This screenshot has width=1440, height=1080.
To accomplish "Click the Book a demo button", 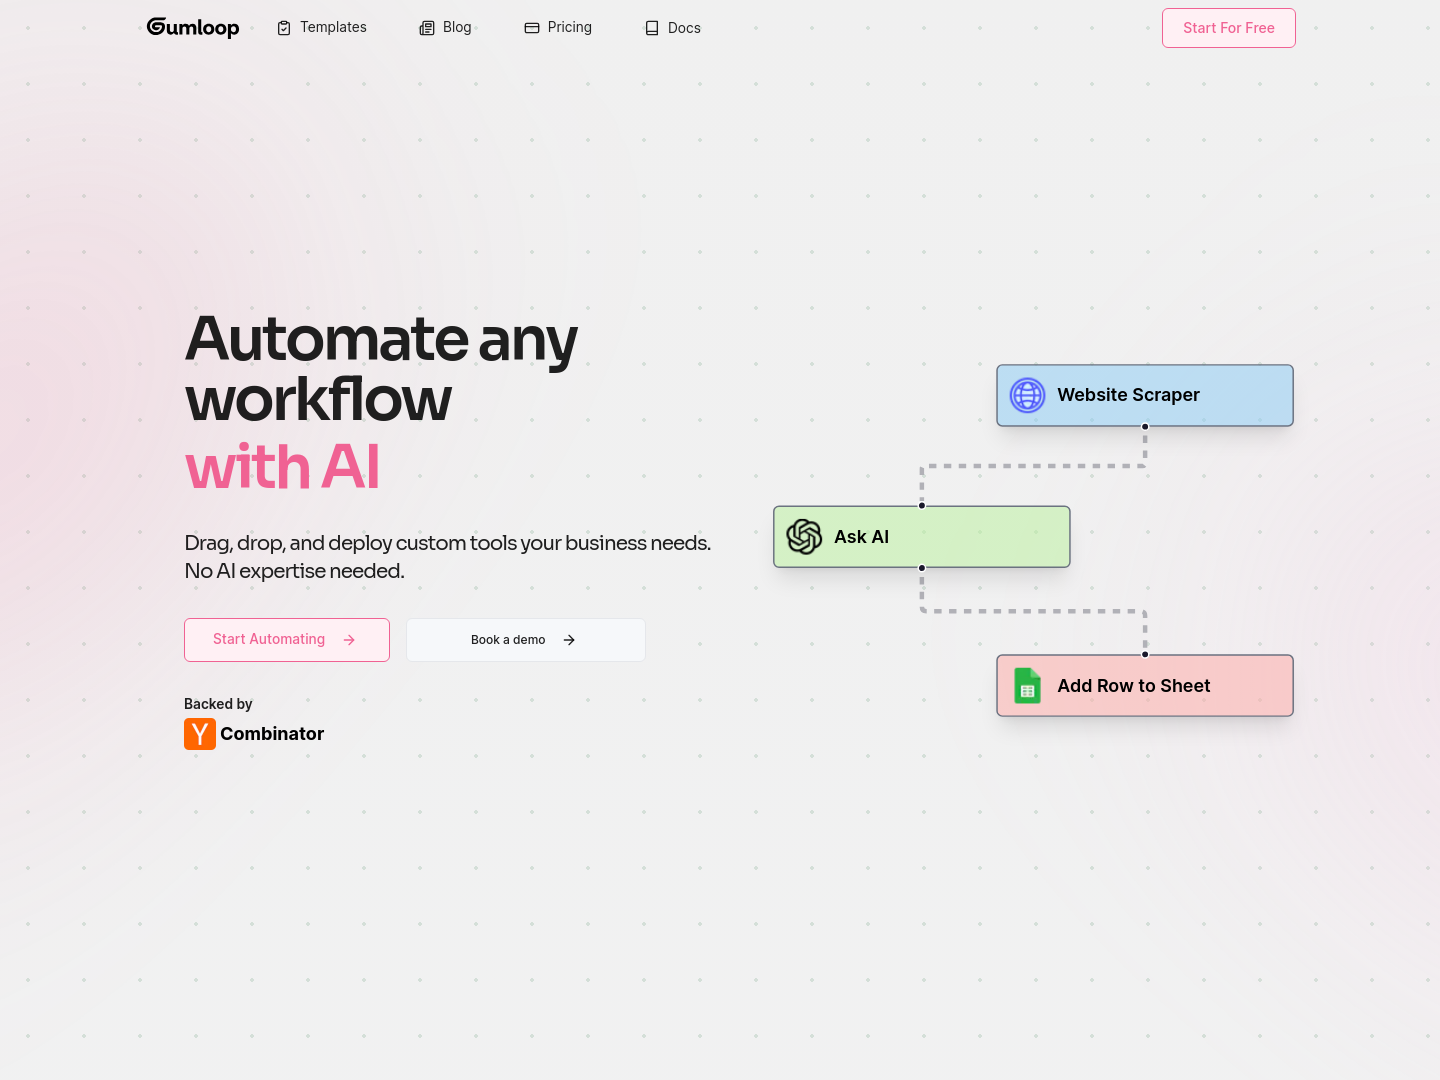I will tap(525, 639).
